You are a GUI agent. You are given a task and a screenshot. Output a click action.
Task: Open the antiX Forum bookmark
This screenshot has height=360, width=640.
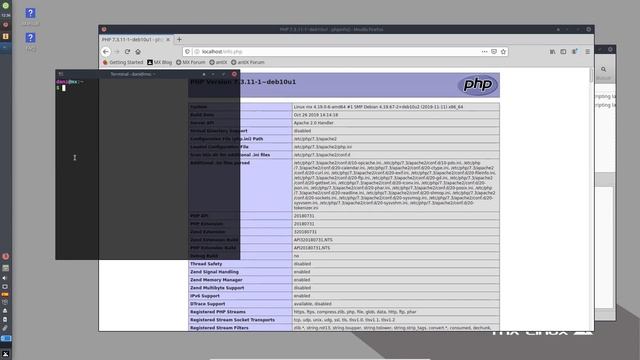point(248,62)
